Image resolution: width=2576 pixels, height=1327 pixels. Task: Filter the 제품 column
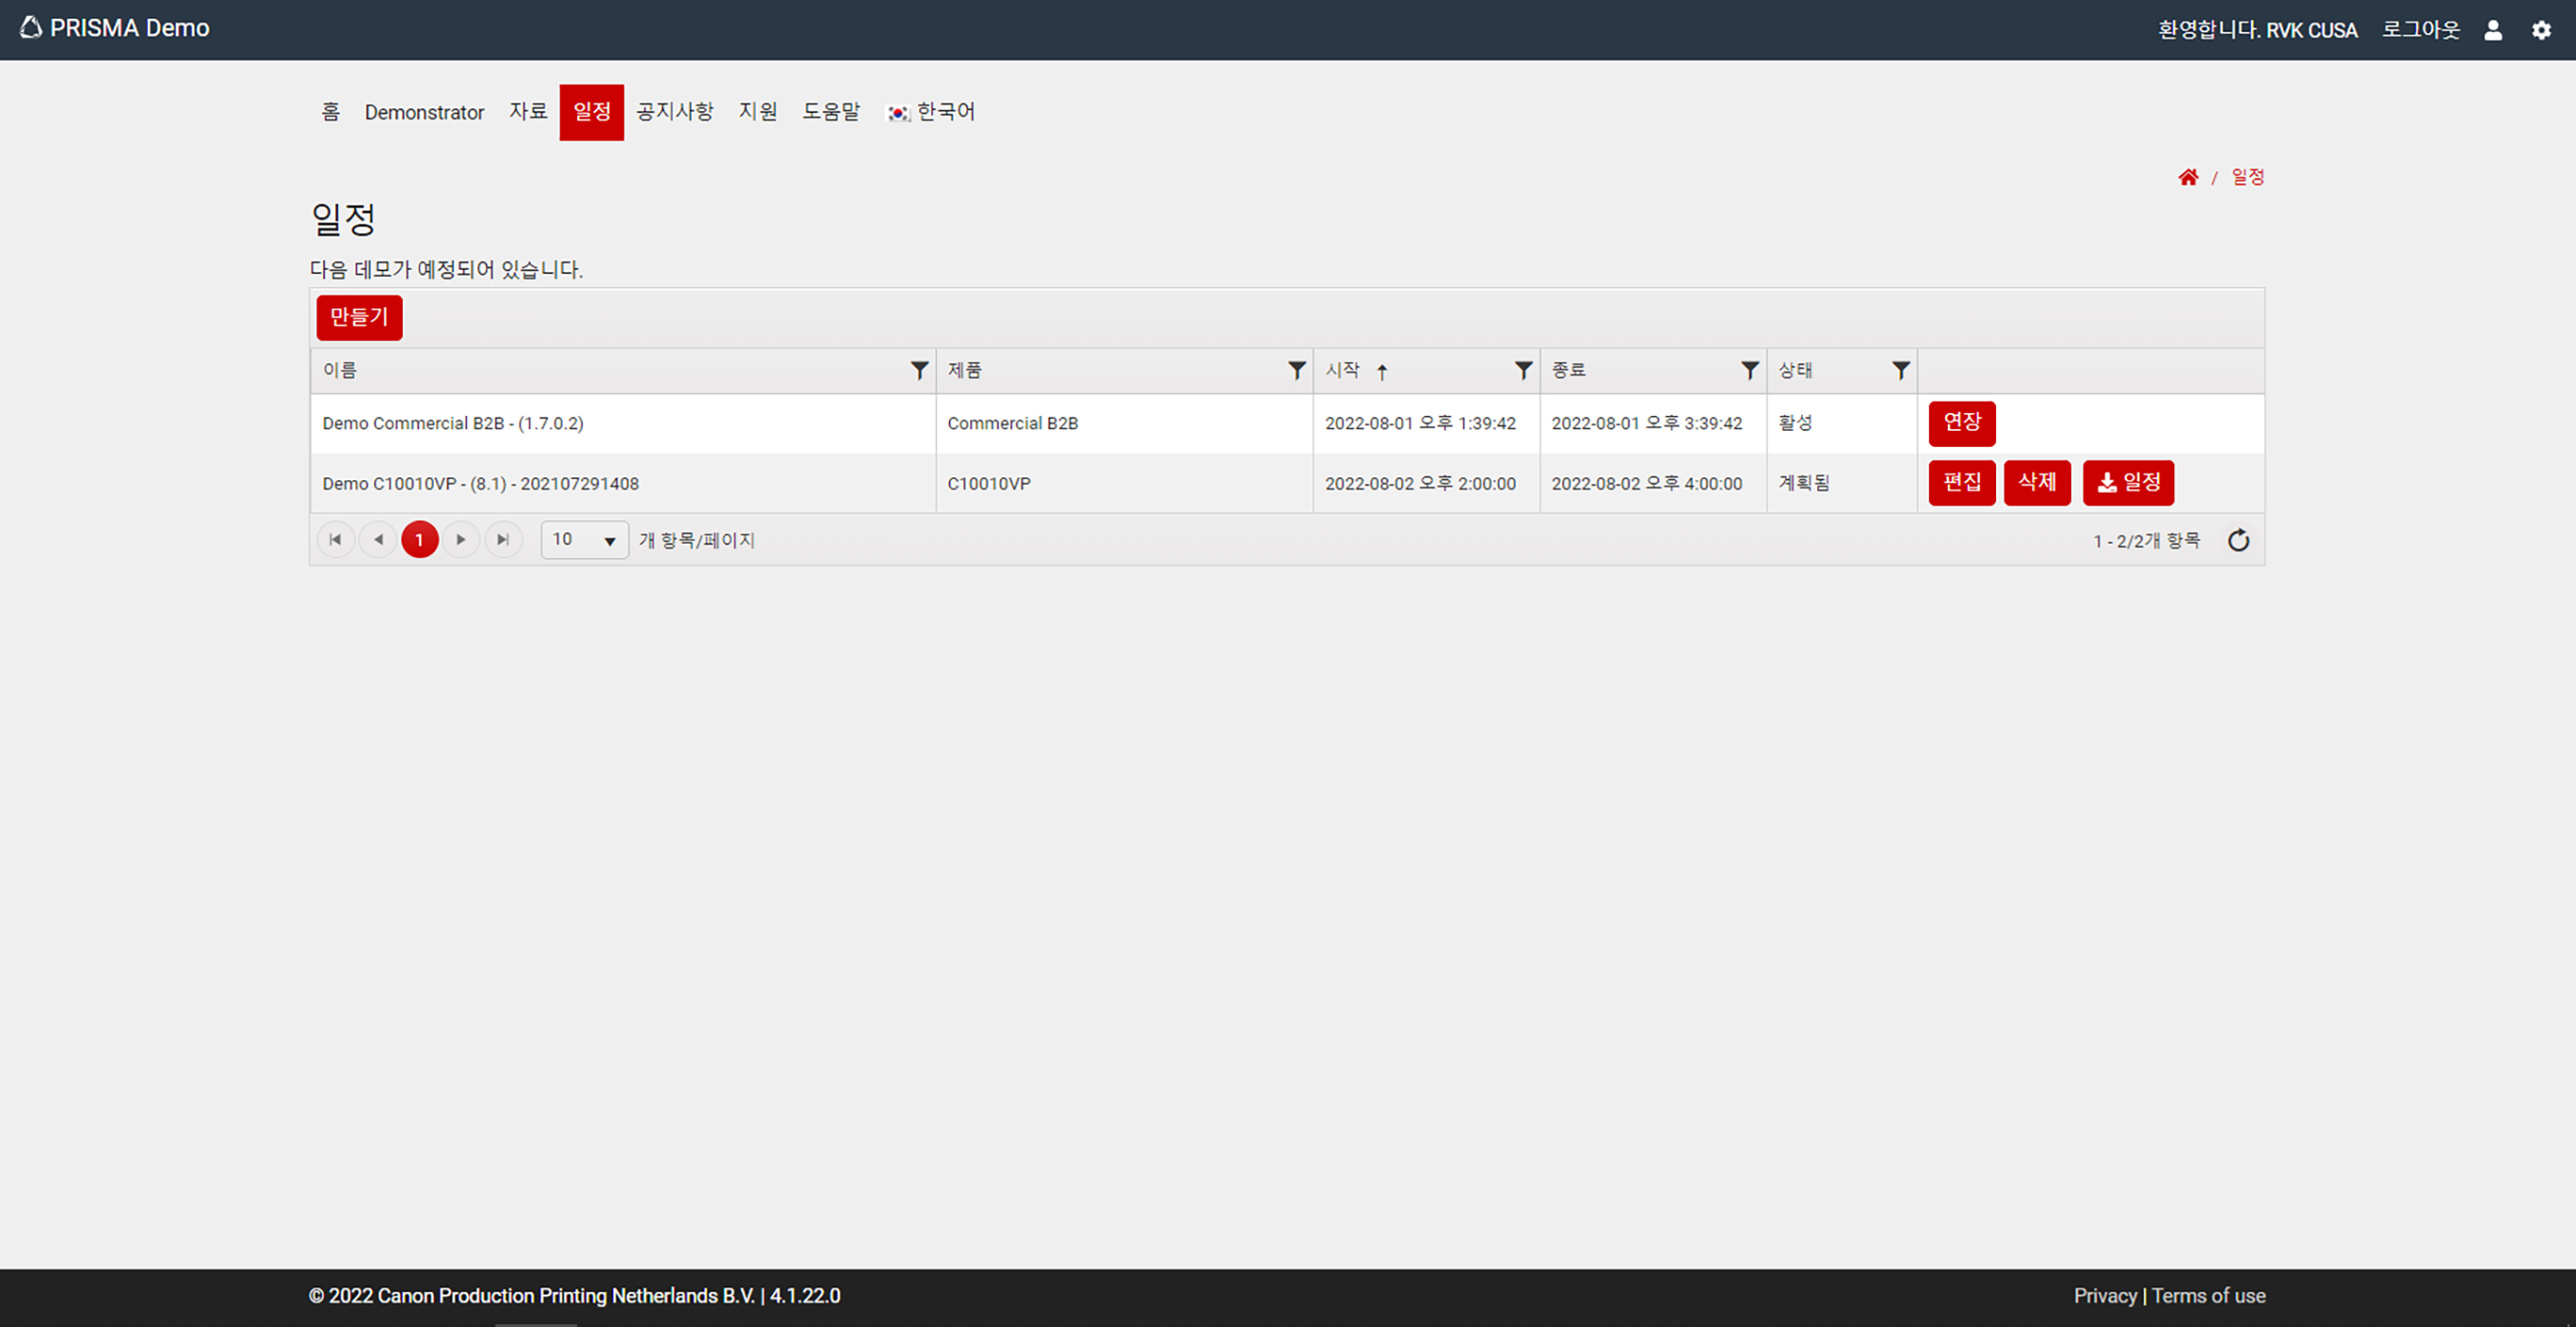1296,370
